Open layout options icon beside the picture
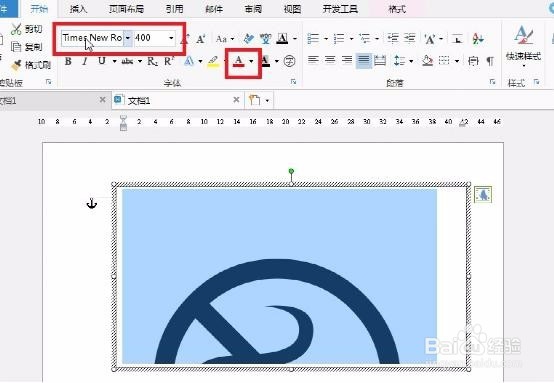This screenshot has height=383, width=554. 483,194
